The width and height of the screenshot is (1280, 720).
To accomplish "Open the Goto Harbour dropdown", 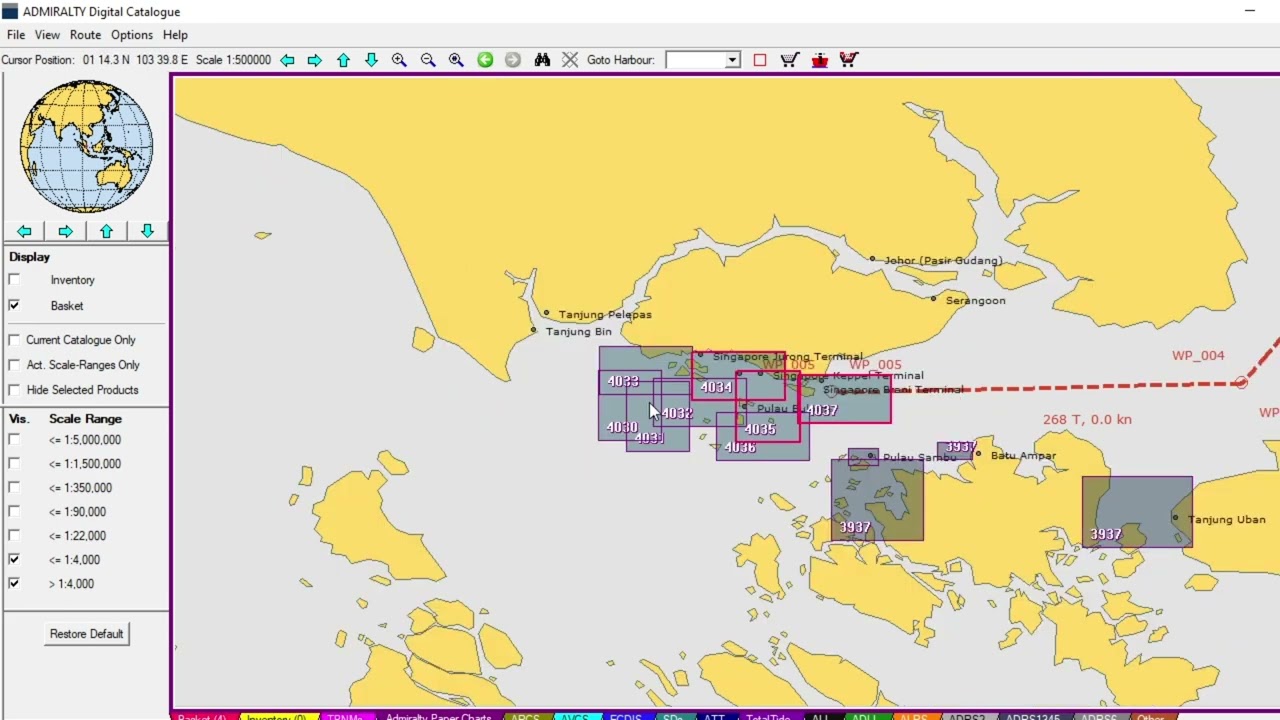I will pyautogui.click(x=732, y=60).
